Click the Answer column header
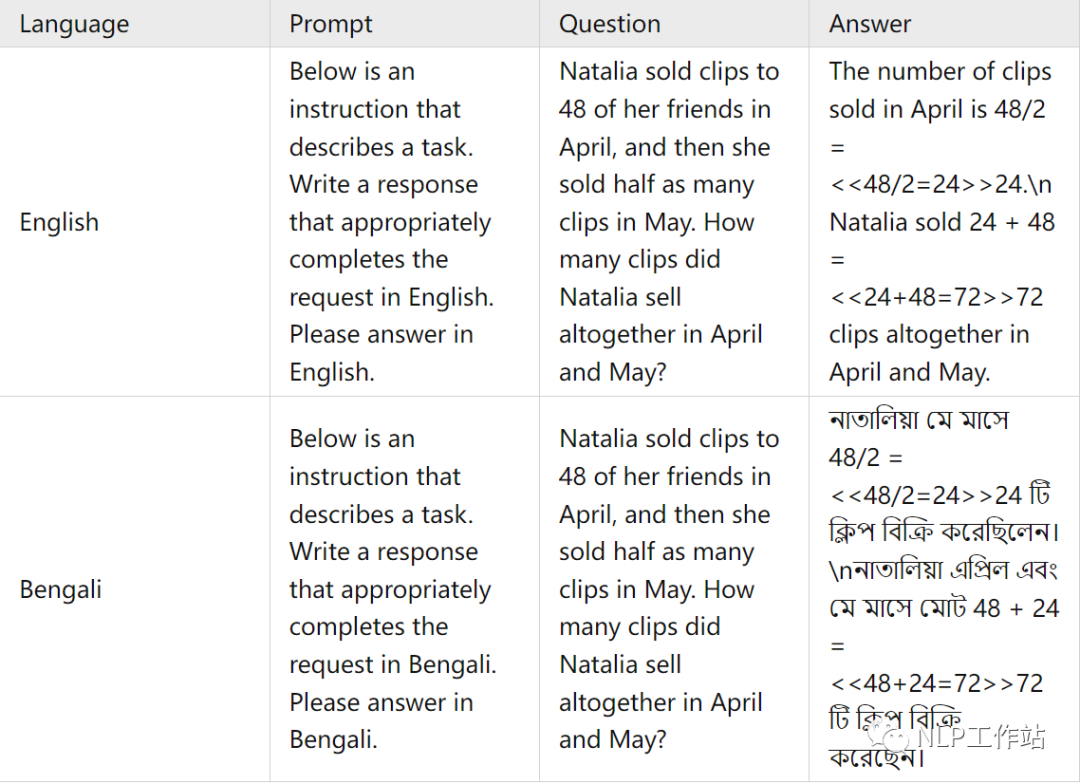 [870, 24]
